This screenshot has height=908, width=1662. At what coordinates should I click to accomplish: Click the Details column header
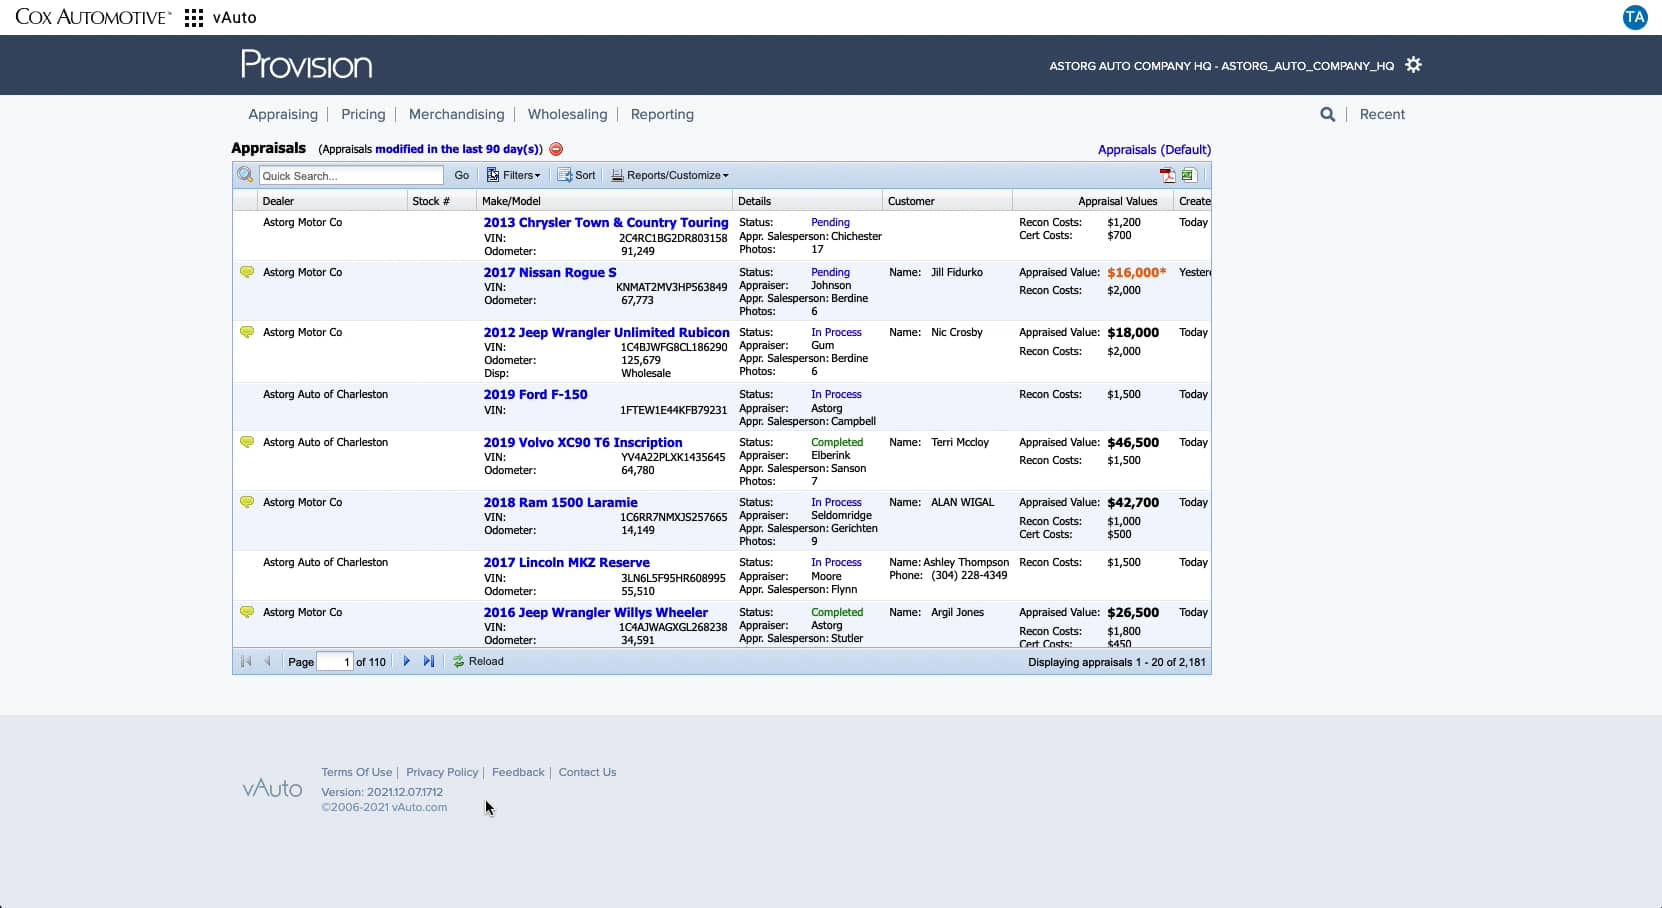click(807, 201)
